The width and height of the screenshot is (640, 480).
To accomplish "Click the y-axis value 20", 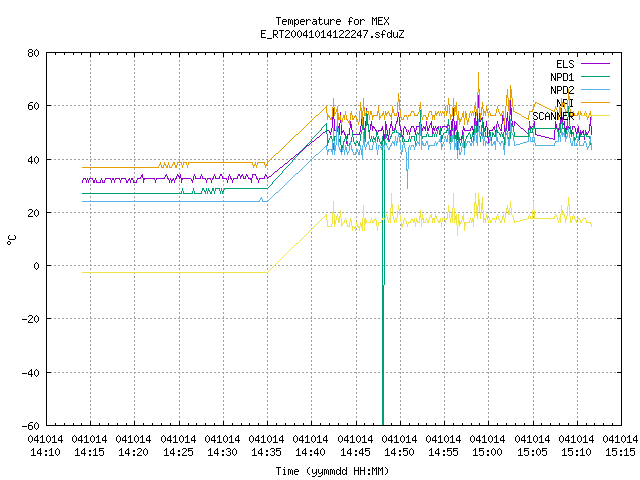I will click(33, 213).
